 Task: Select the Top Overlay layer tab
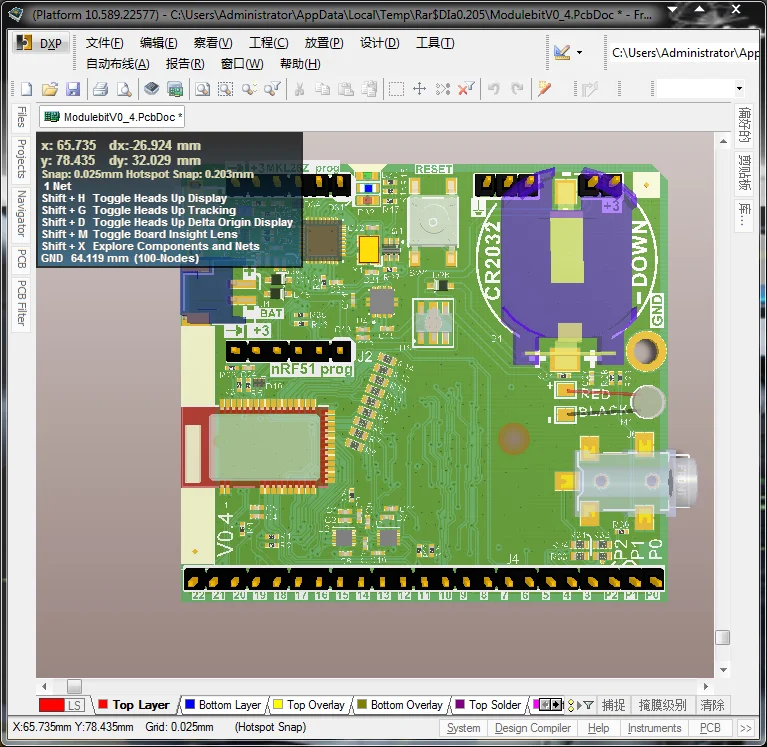316,705
